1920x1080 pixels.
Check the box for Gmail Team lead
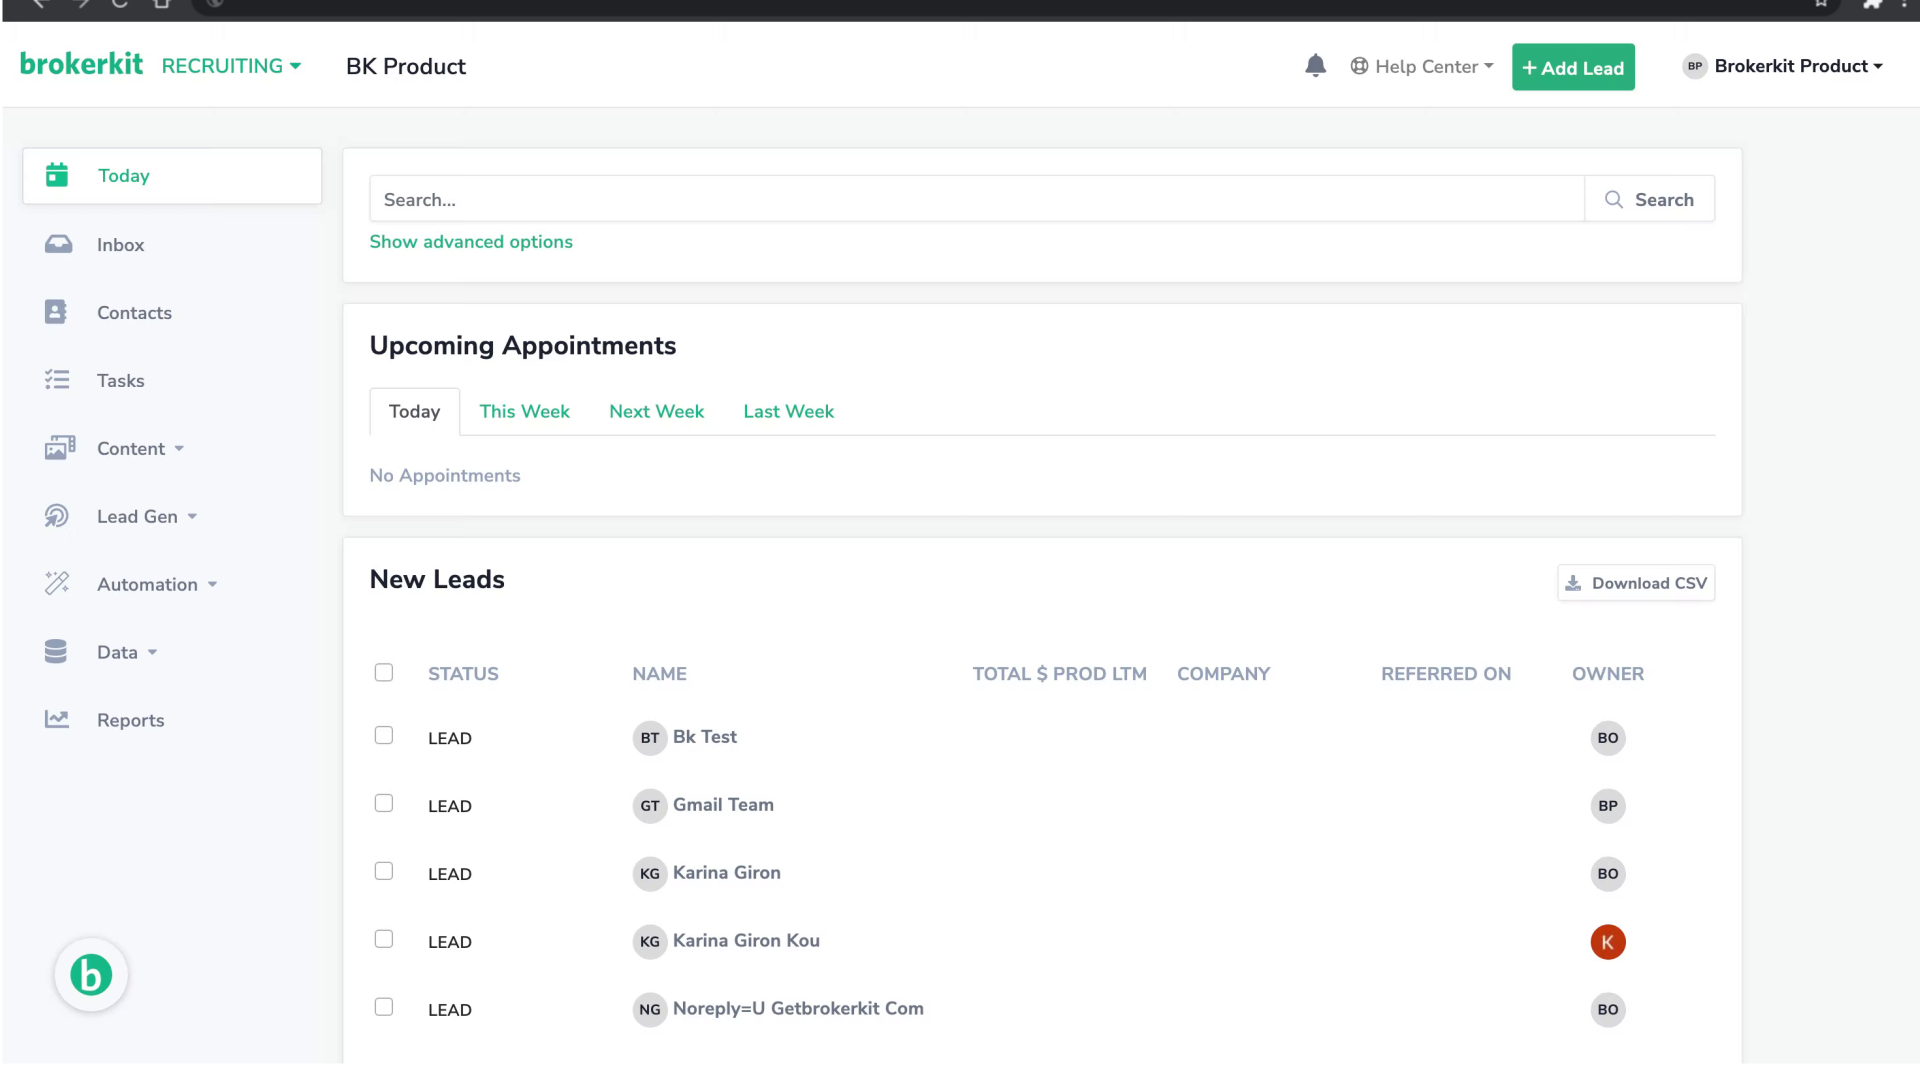click(x=384, y=804)
